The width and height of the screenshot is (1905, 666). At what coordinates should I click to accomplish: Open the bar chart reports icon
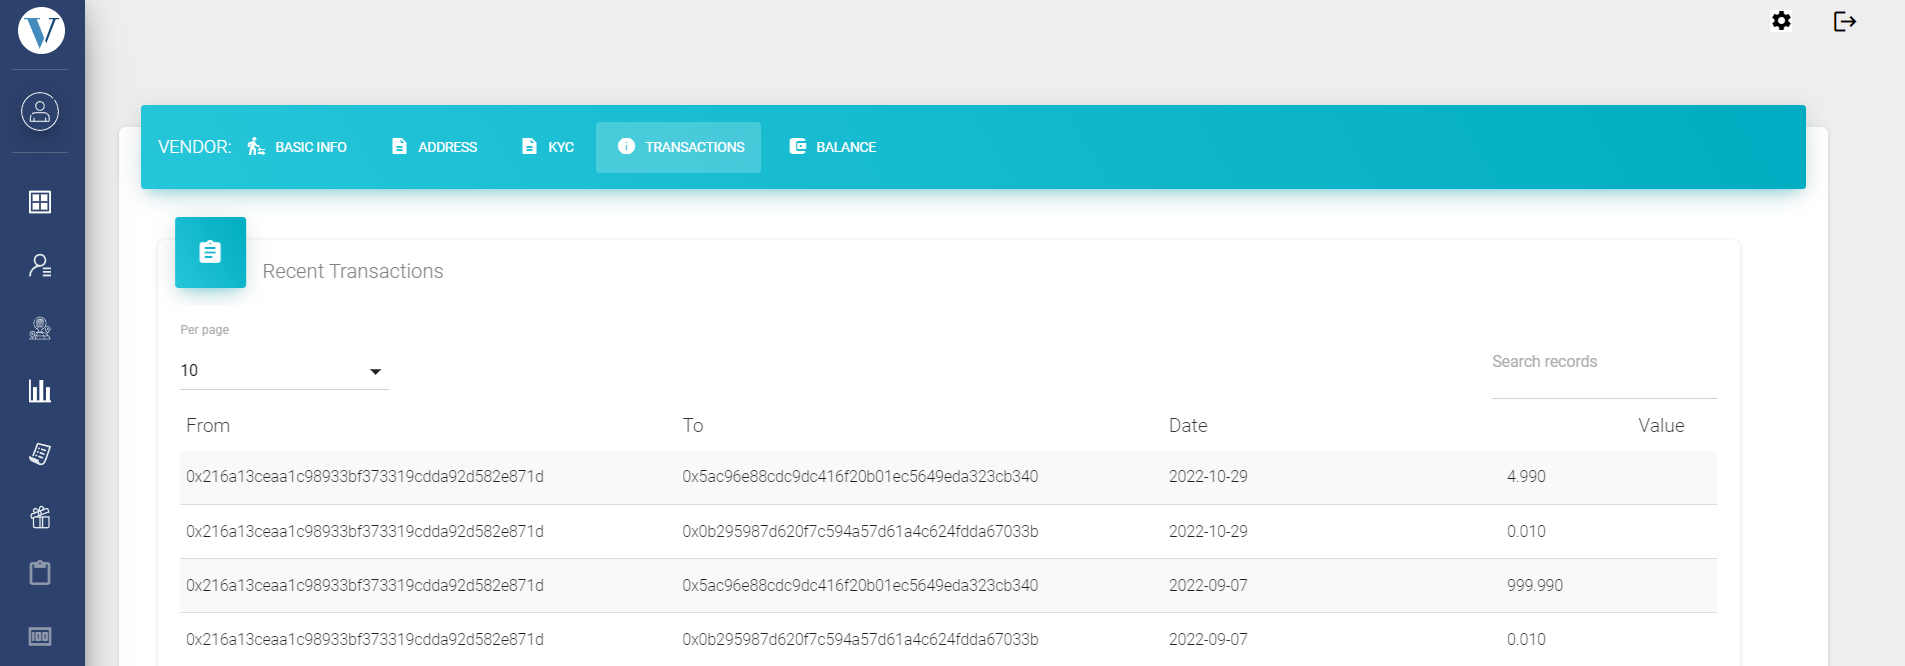pyautogui.click(x=40, y=391)
